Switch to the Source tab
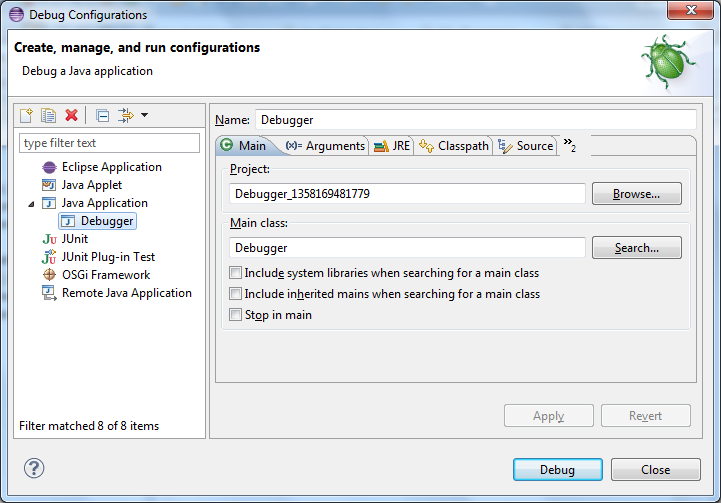721x503 pixels. [x=526, y=146]
